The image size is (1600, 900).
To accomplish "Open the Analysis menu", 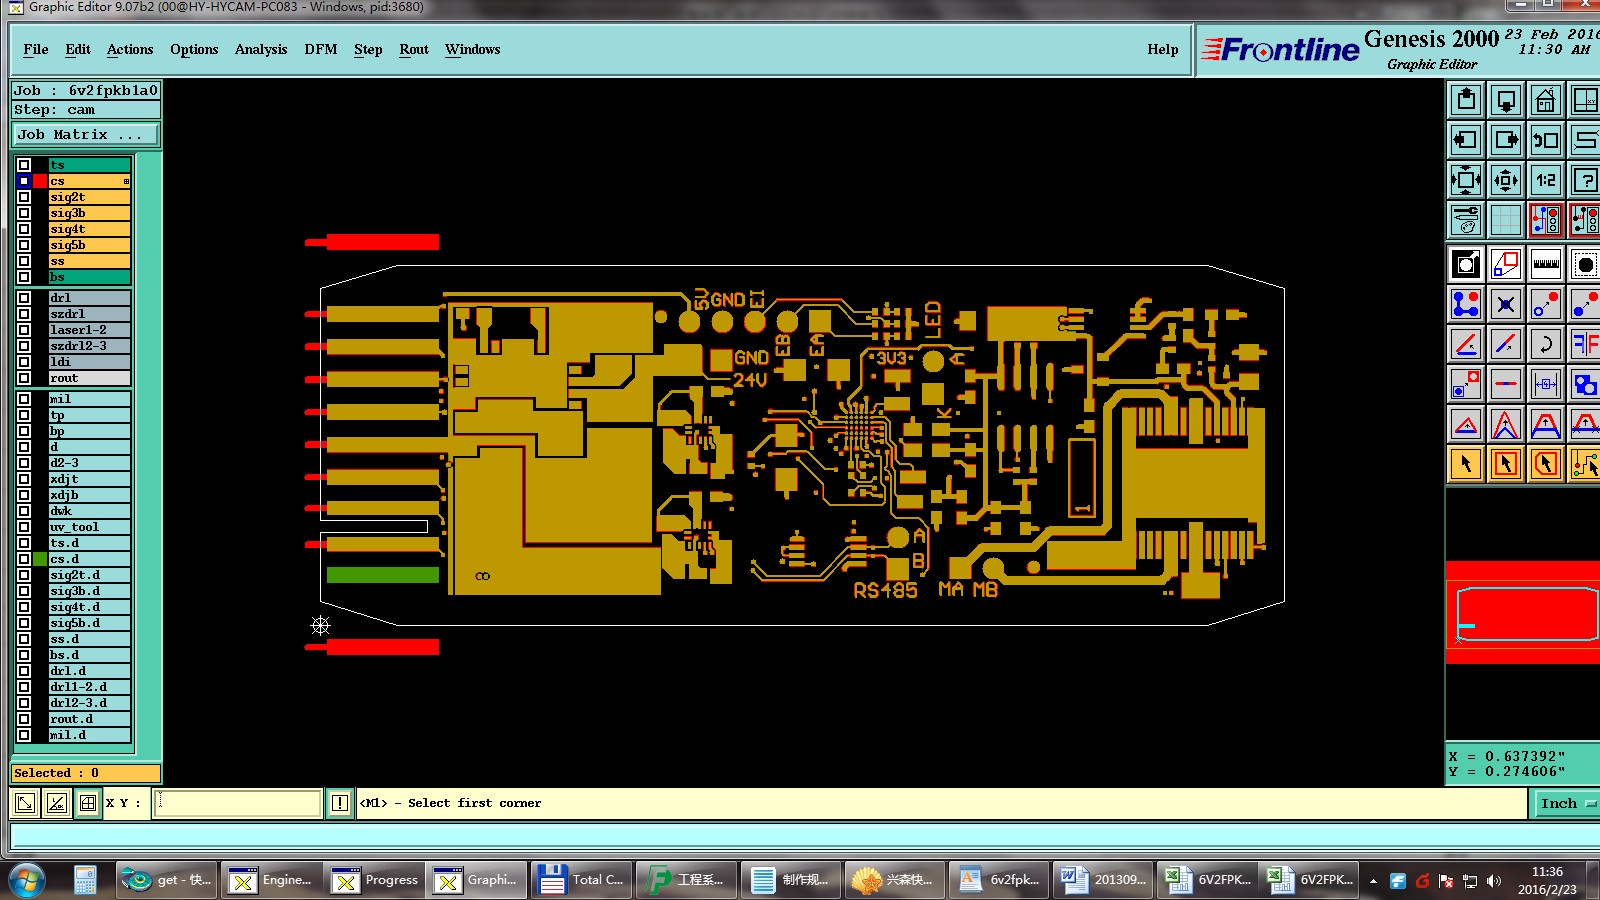I will [x=261, y=49].
